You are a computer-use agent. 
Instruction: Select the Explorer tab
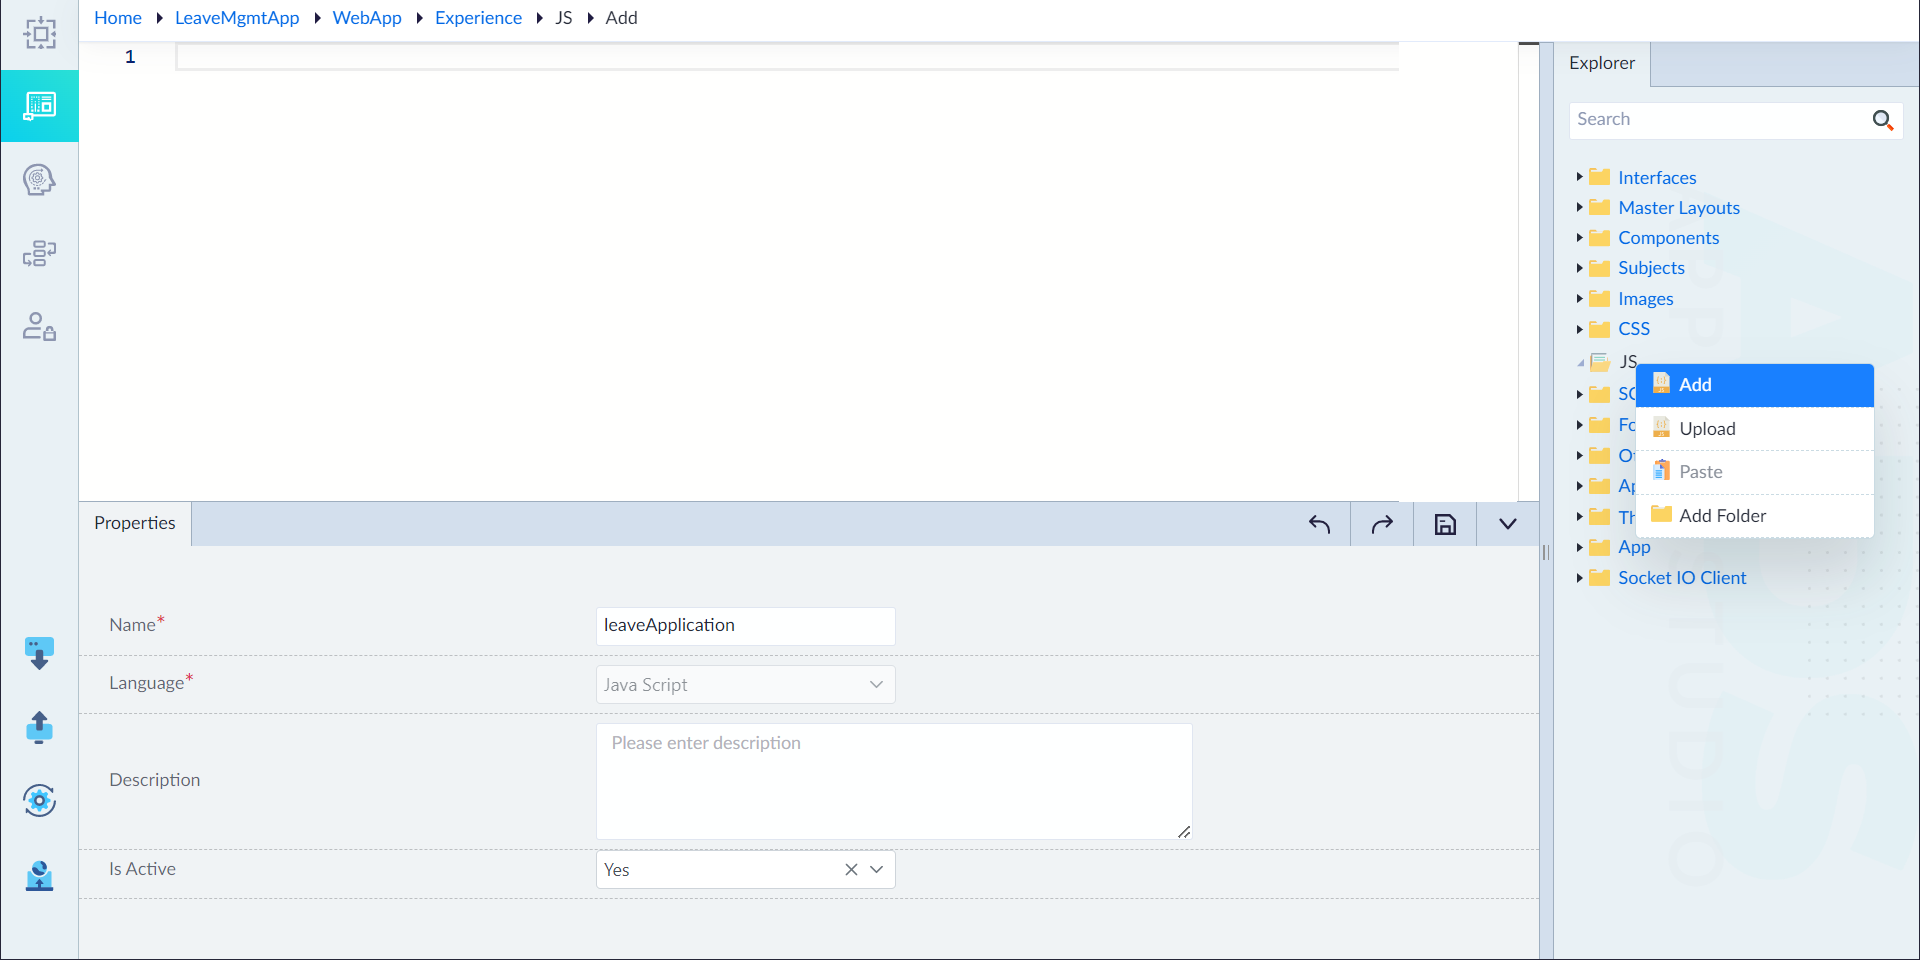(1602, 63)
